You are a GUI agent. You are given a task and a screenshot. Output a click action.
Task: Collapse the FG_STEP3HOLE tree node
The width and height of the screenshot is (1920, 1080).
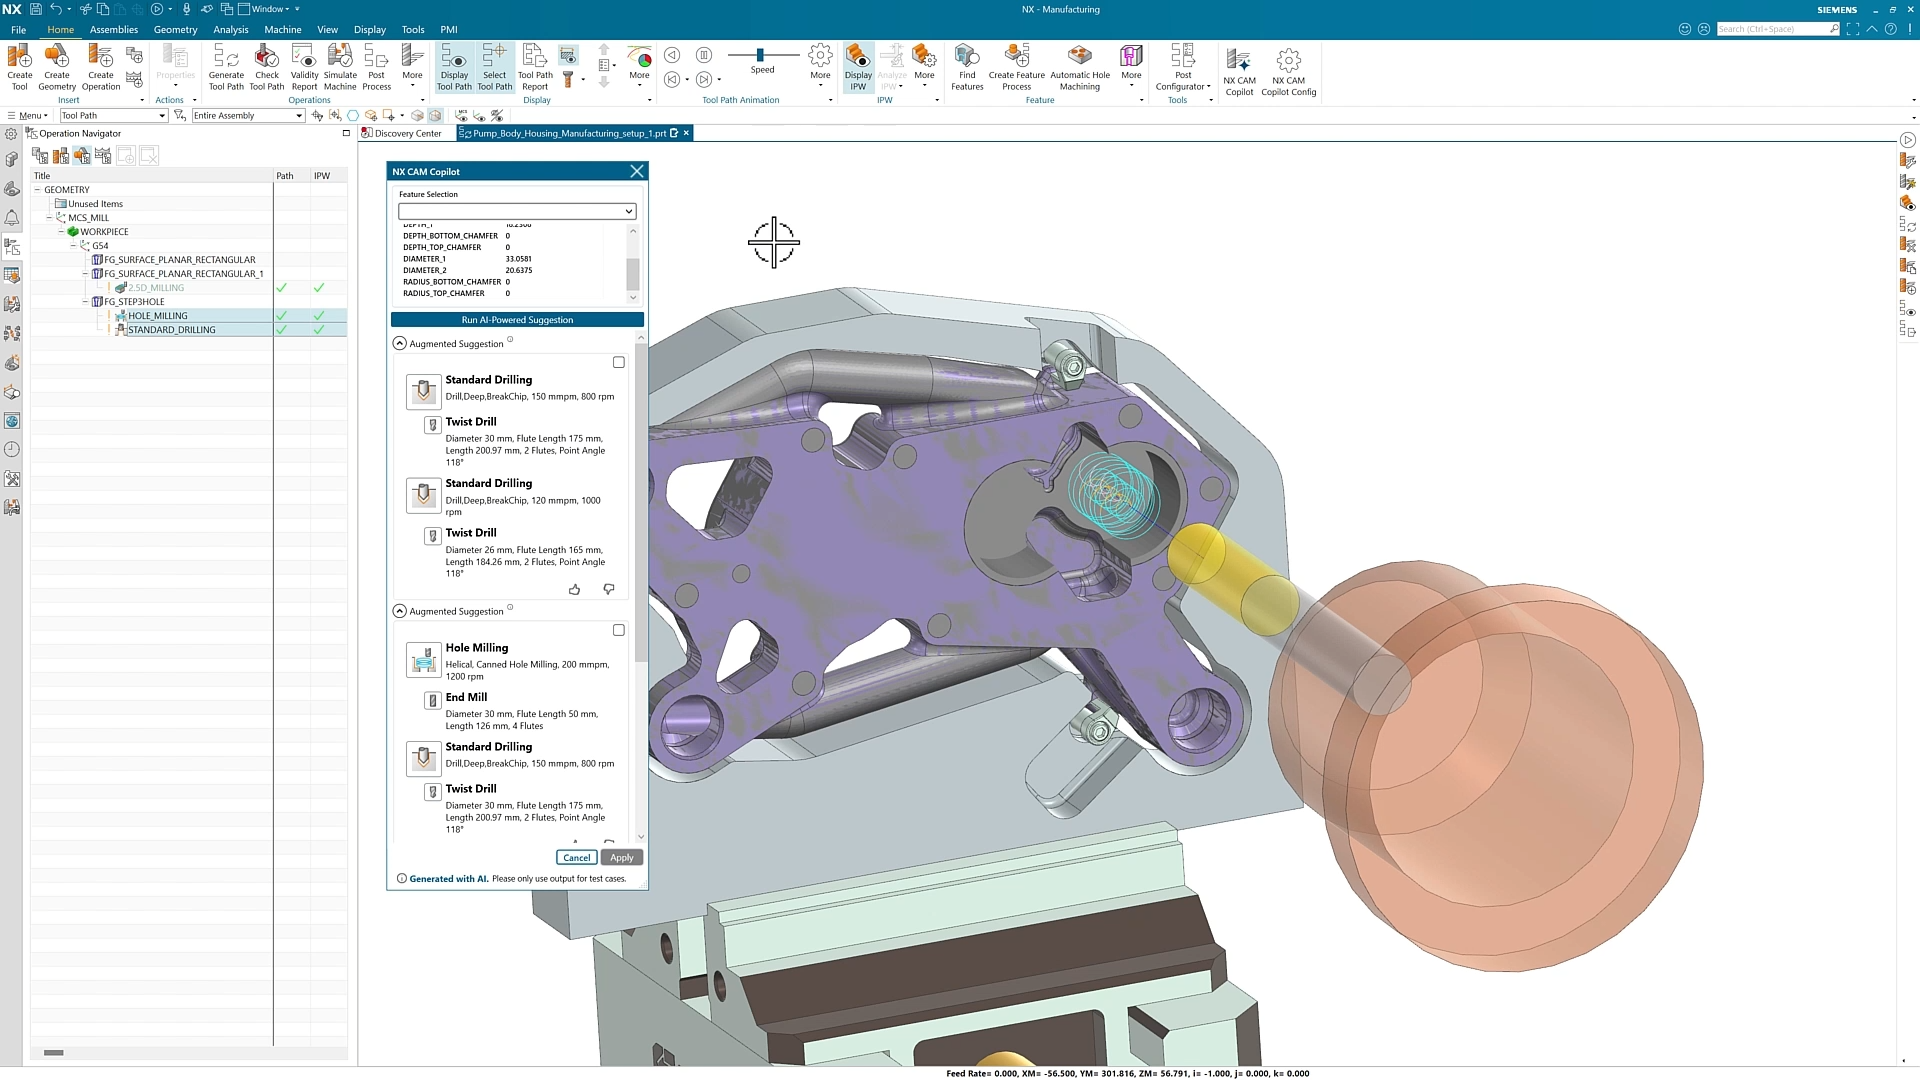(x=85, y=302)
